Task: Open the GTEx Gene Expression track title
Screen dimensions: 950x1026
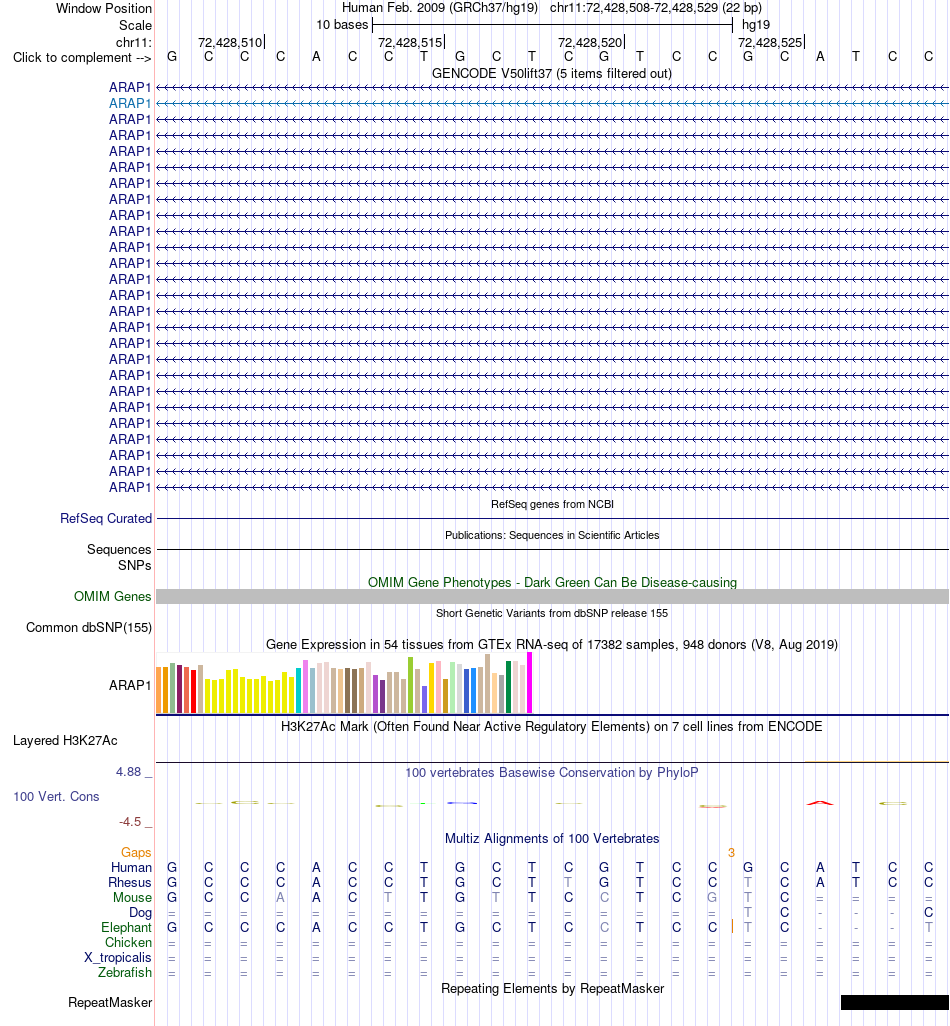Action: tap(552, 645)
